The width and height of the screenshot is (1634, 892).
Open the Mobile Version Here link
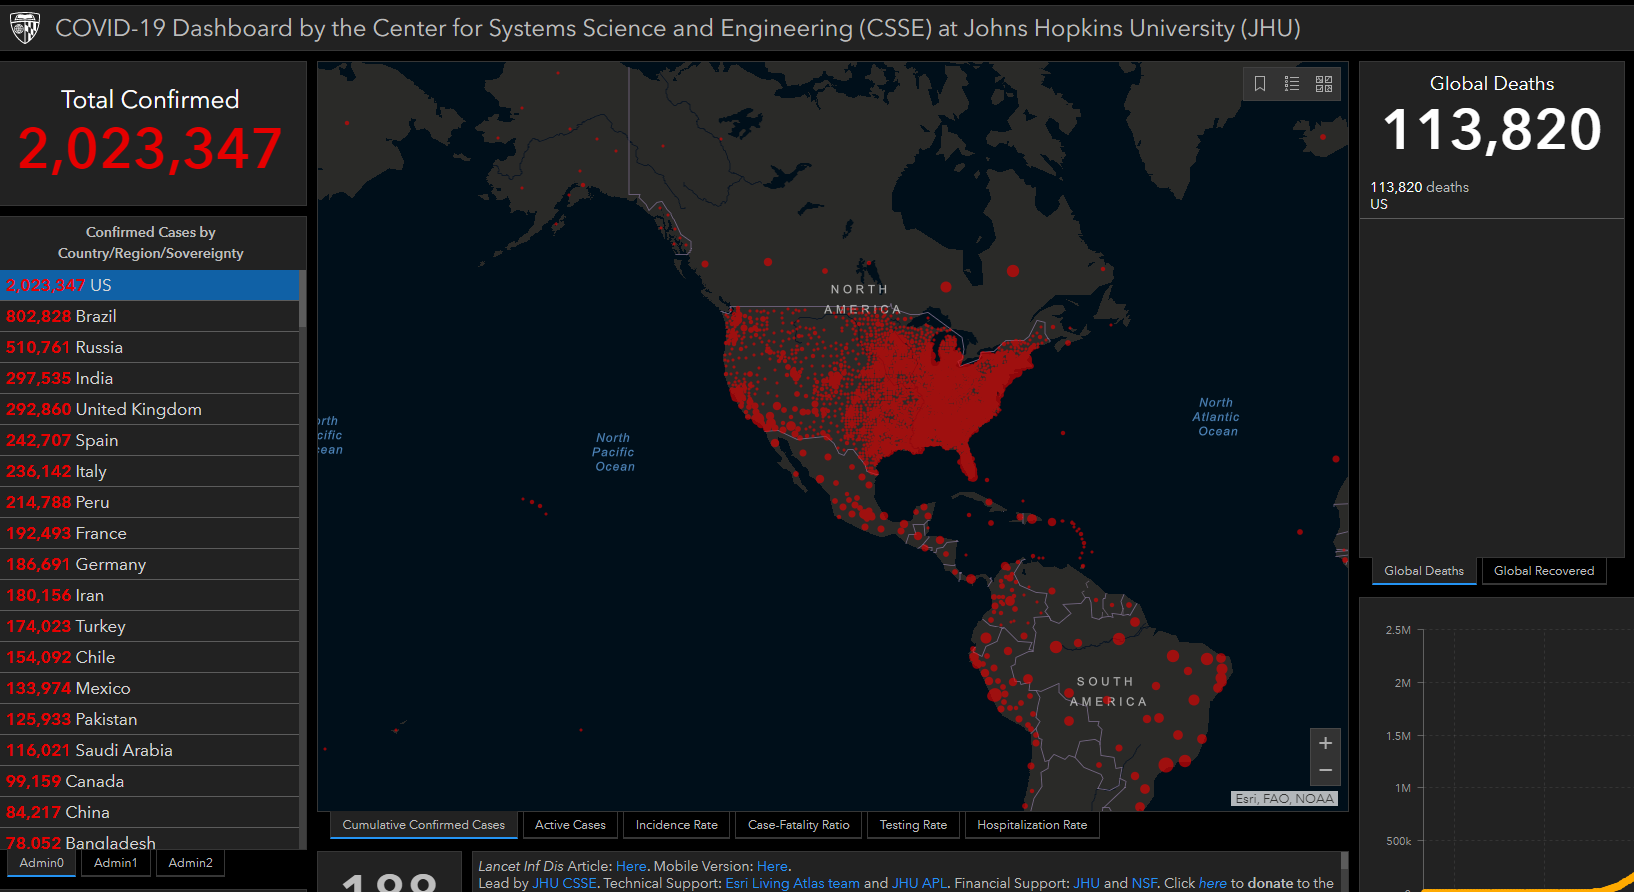click(772, 866)
